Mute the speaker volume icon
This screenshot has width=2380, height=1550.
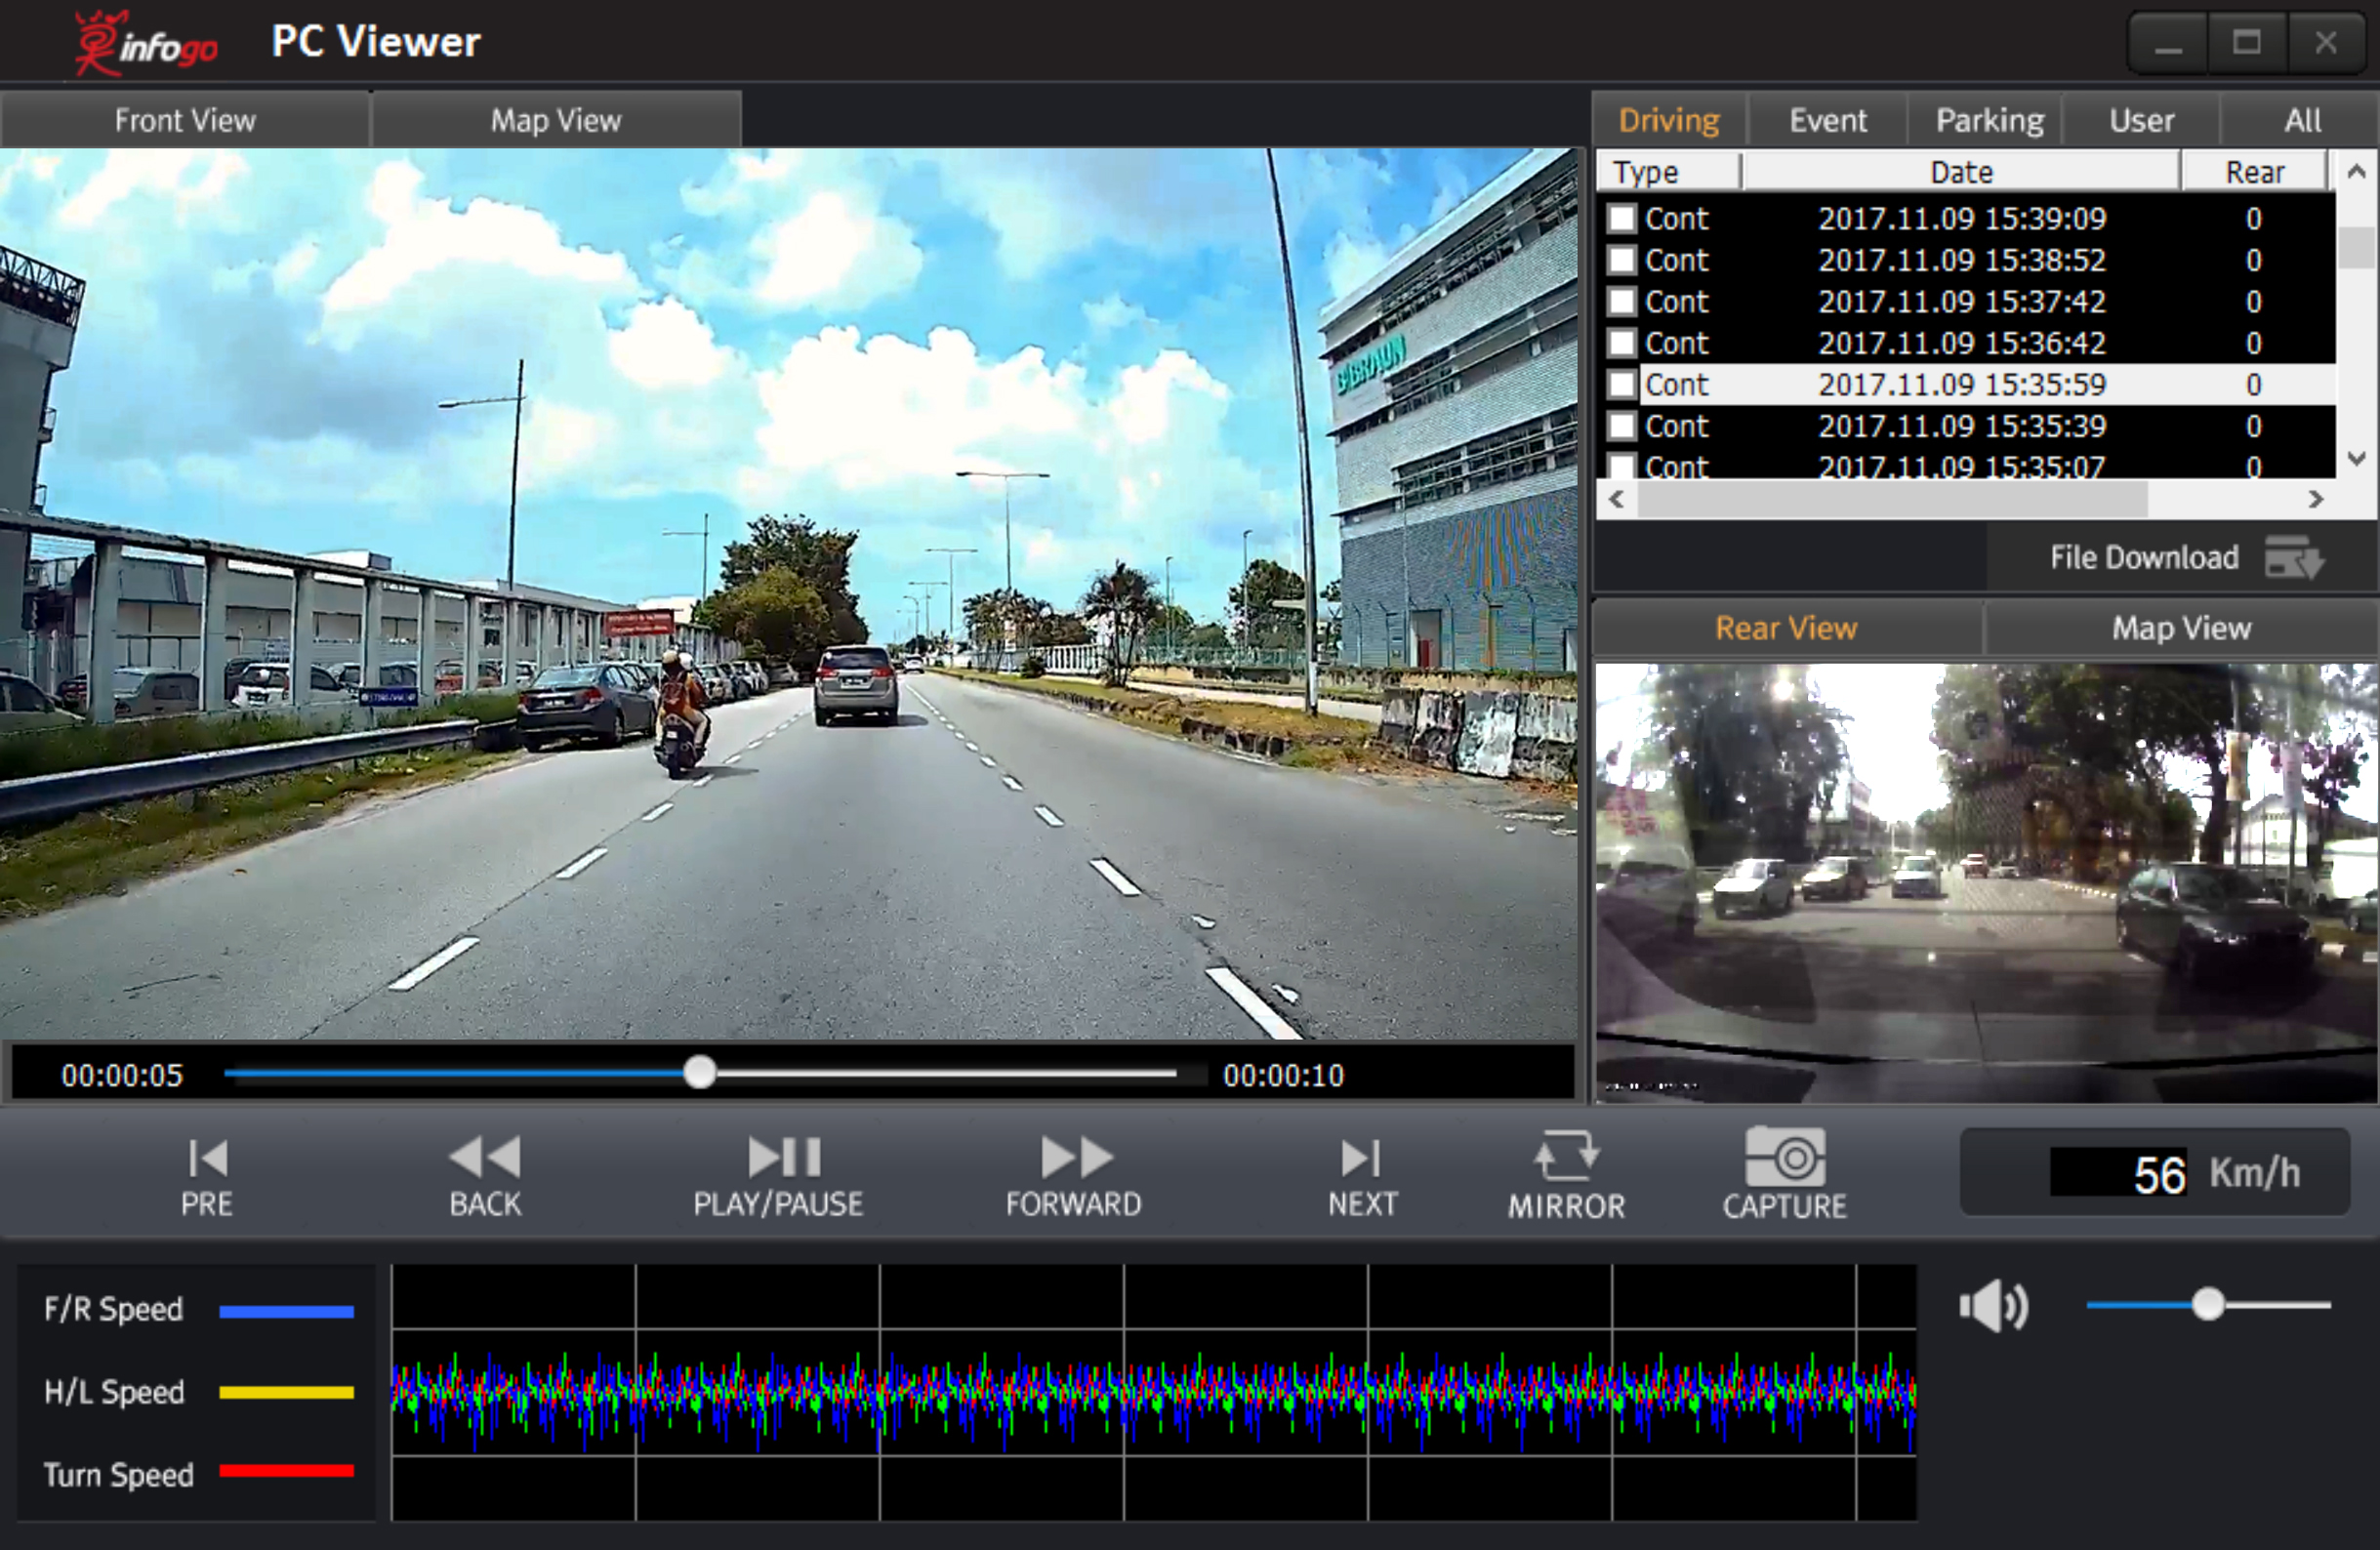[1992, 1306]
